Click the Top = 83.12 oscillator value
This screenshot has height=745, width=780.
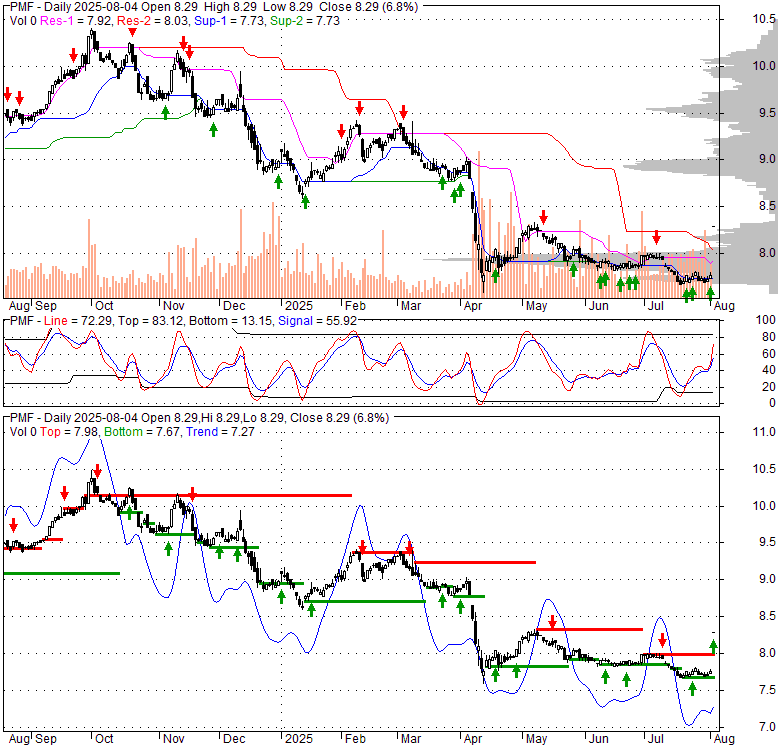tap(151, 321)
